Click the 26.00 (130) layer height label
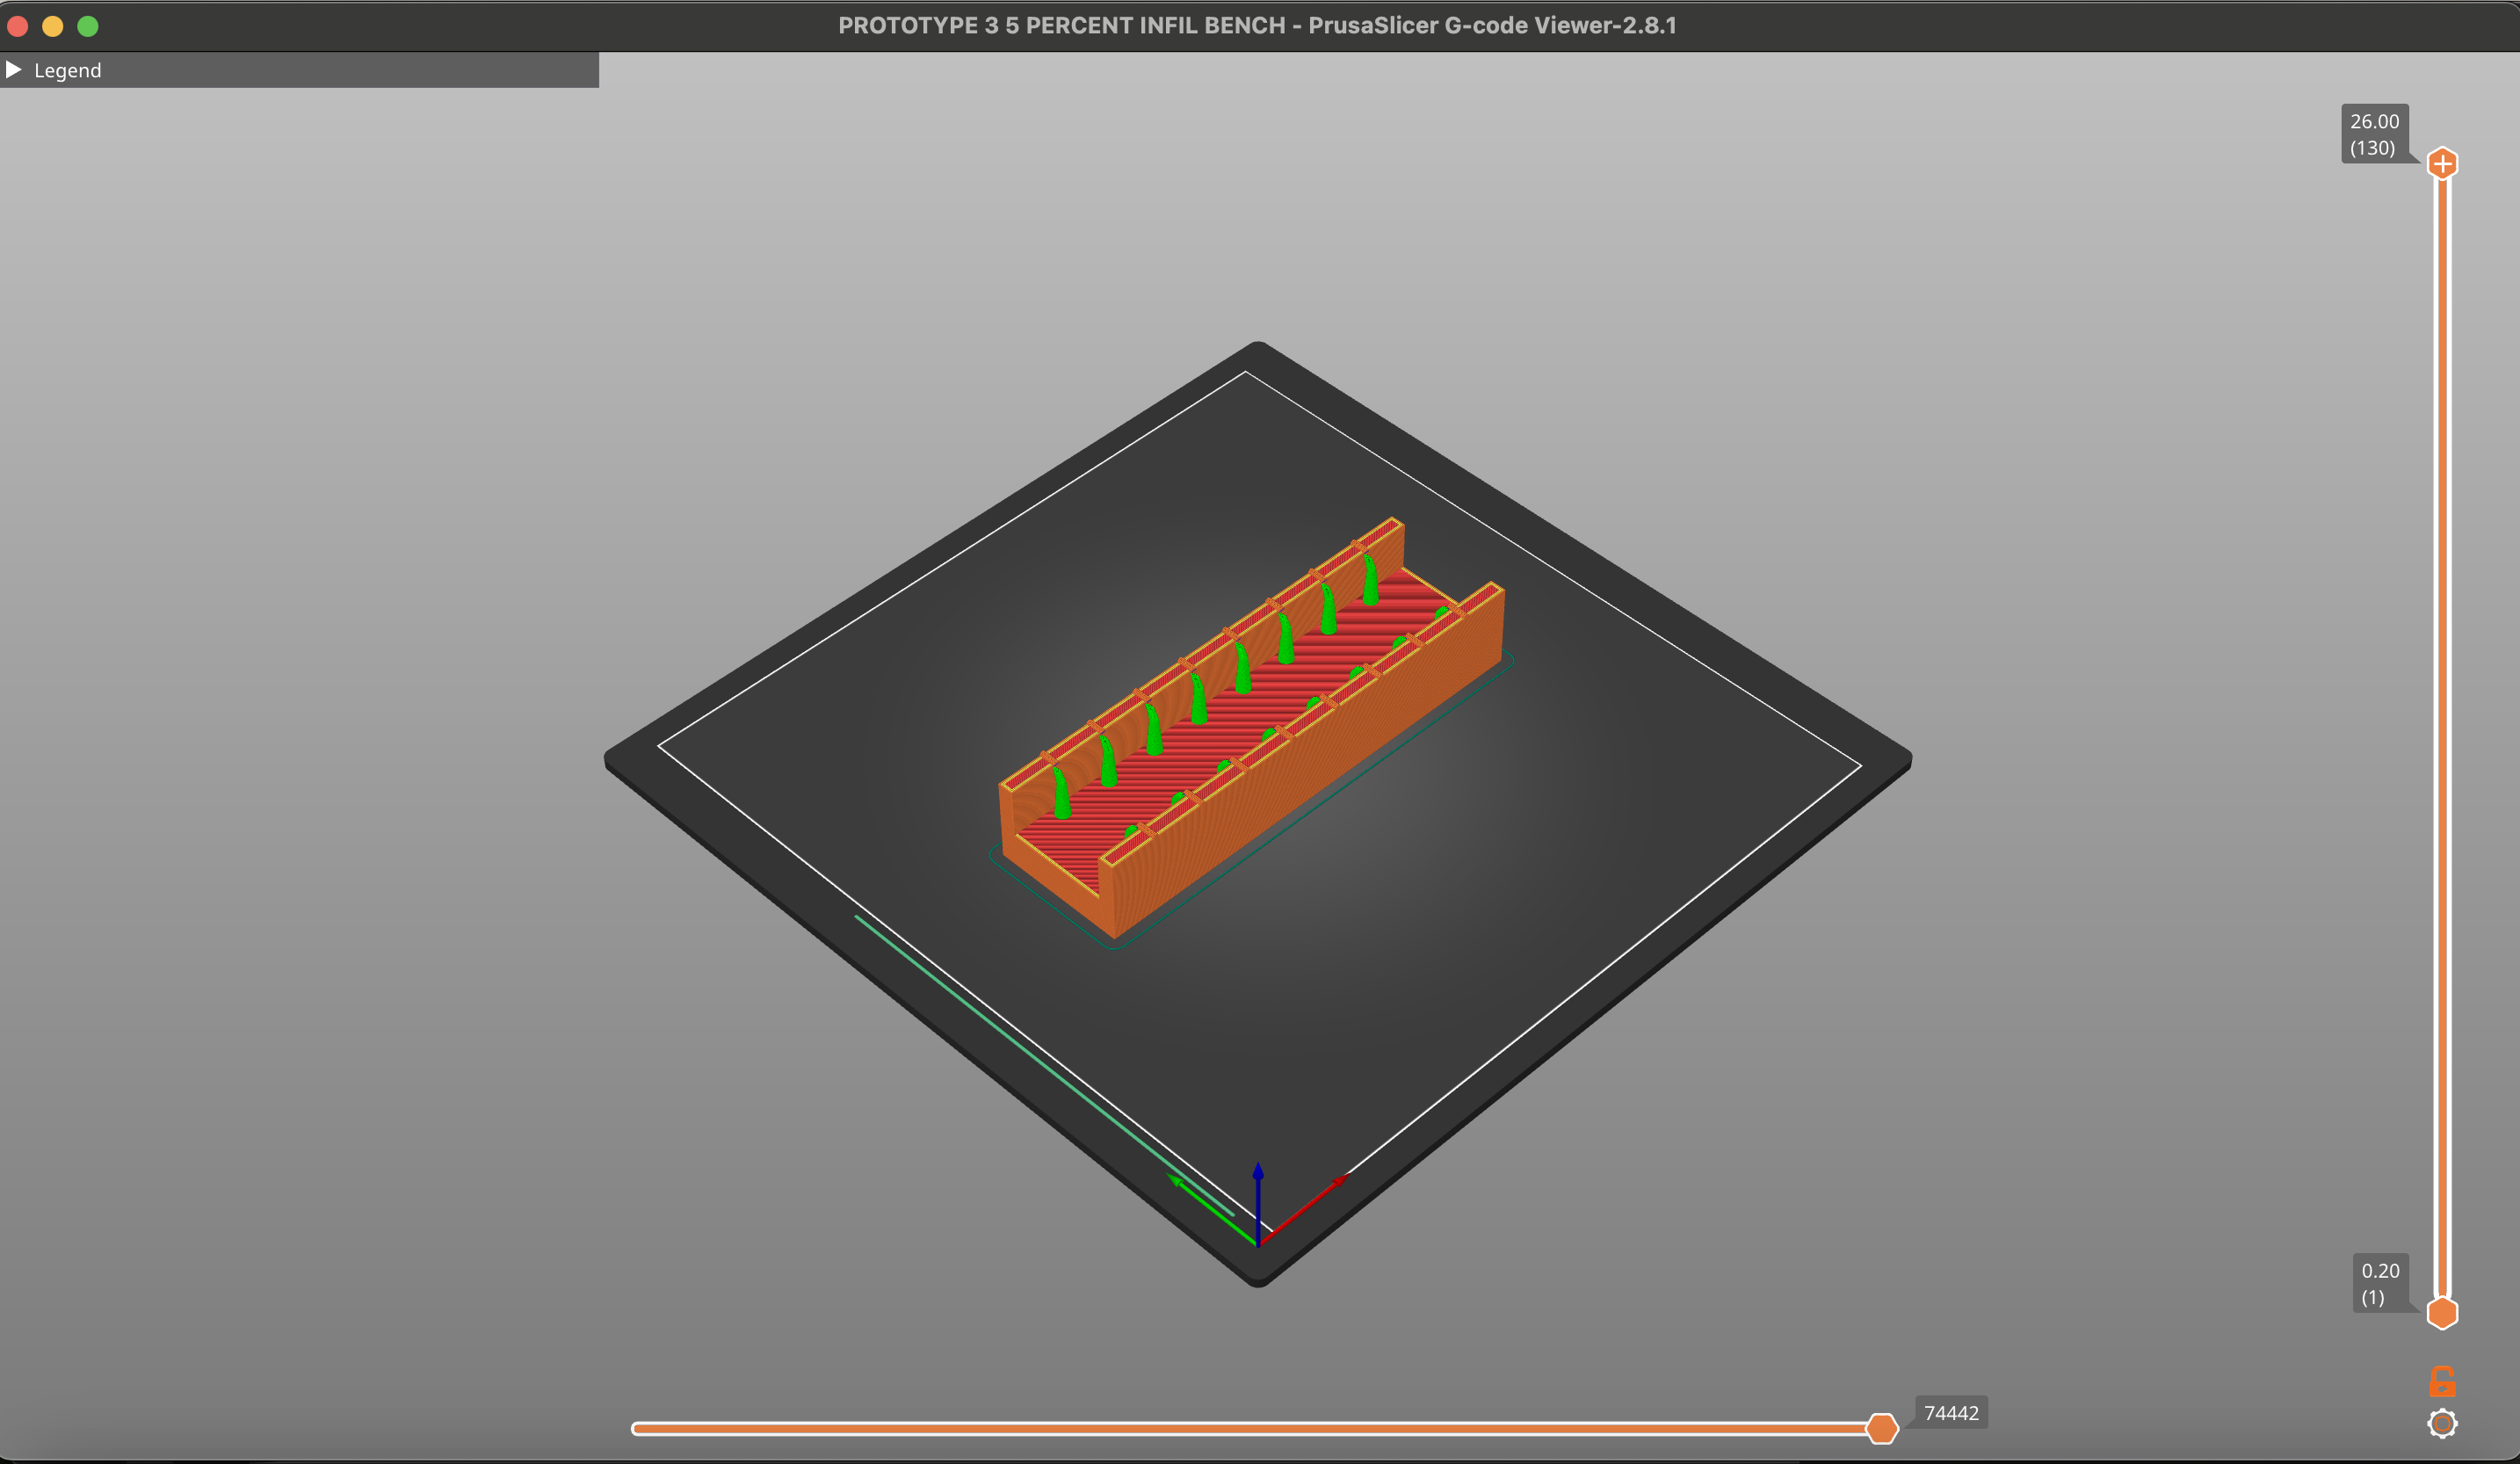Screen dimensions: 2520x1464 point(2374,134)
